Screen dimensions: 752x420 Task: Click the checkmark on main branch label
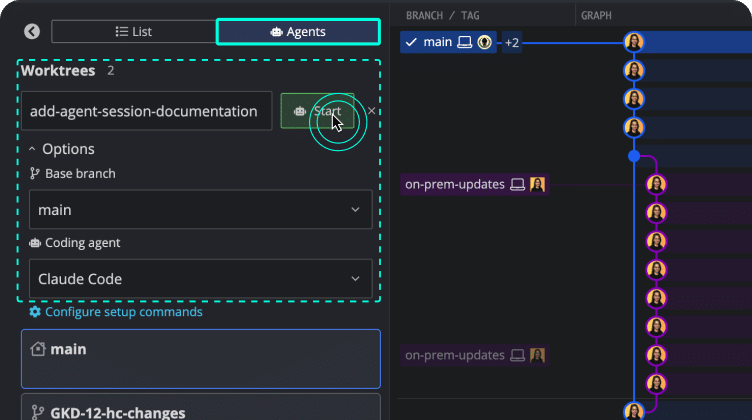point(411,42)
